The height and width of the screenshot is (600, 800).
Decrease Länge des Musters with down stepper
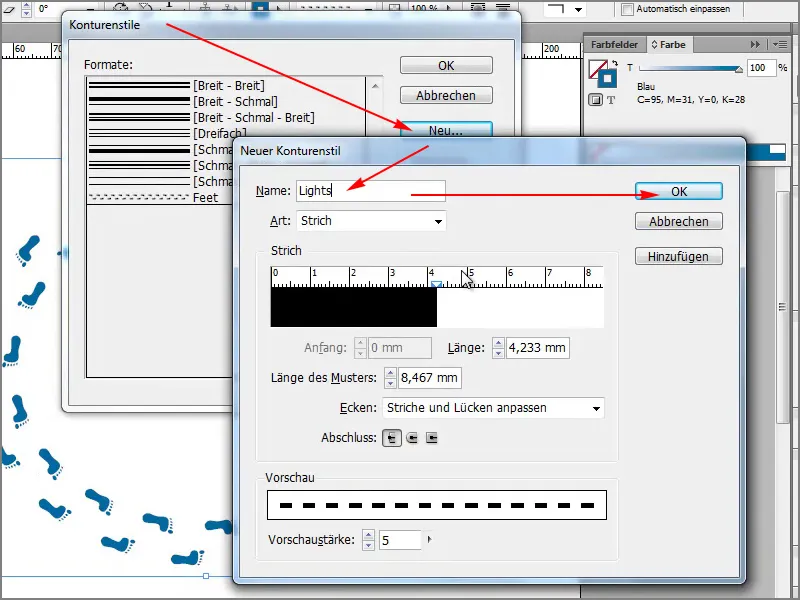[390, 383]
